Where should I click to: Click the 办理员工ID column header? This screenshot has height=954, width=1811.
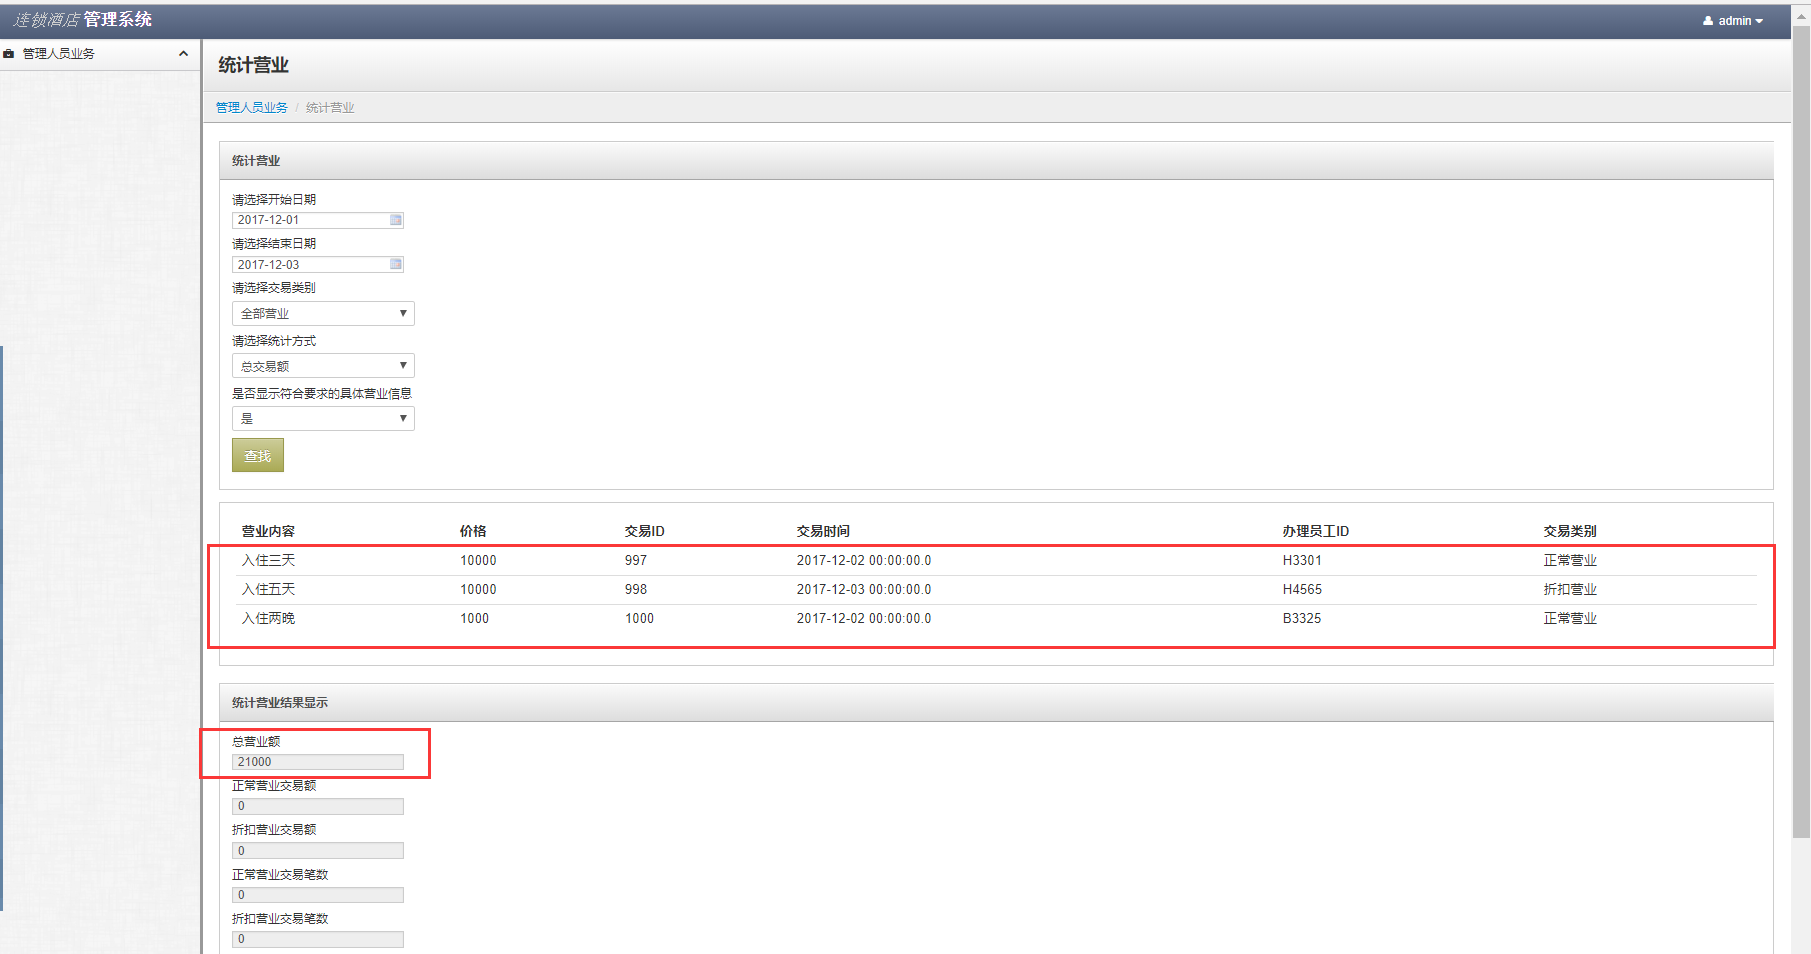coord(1316,531)
